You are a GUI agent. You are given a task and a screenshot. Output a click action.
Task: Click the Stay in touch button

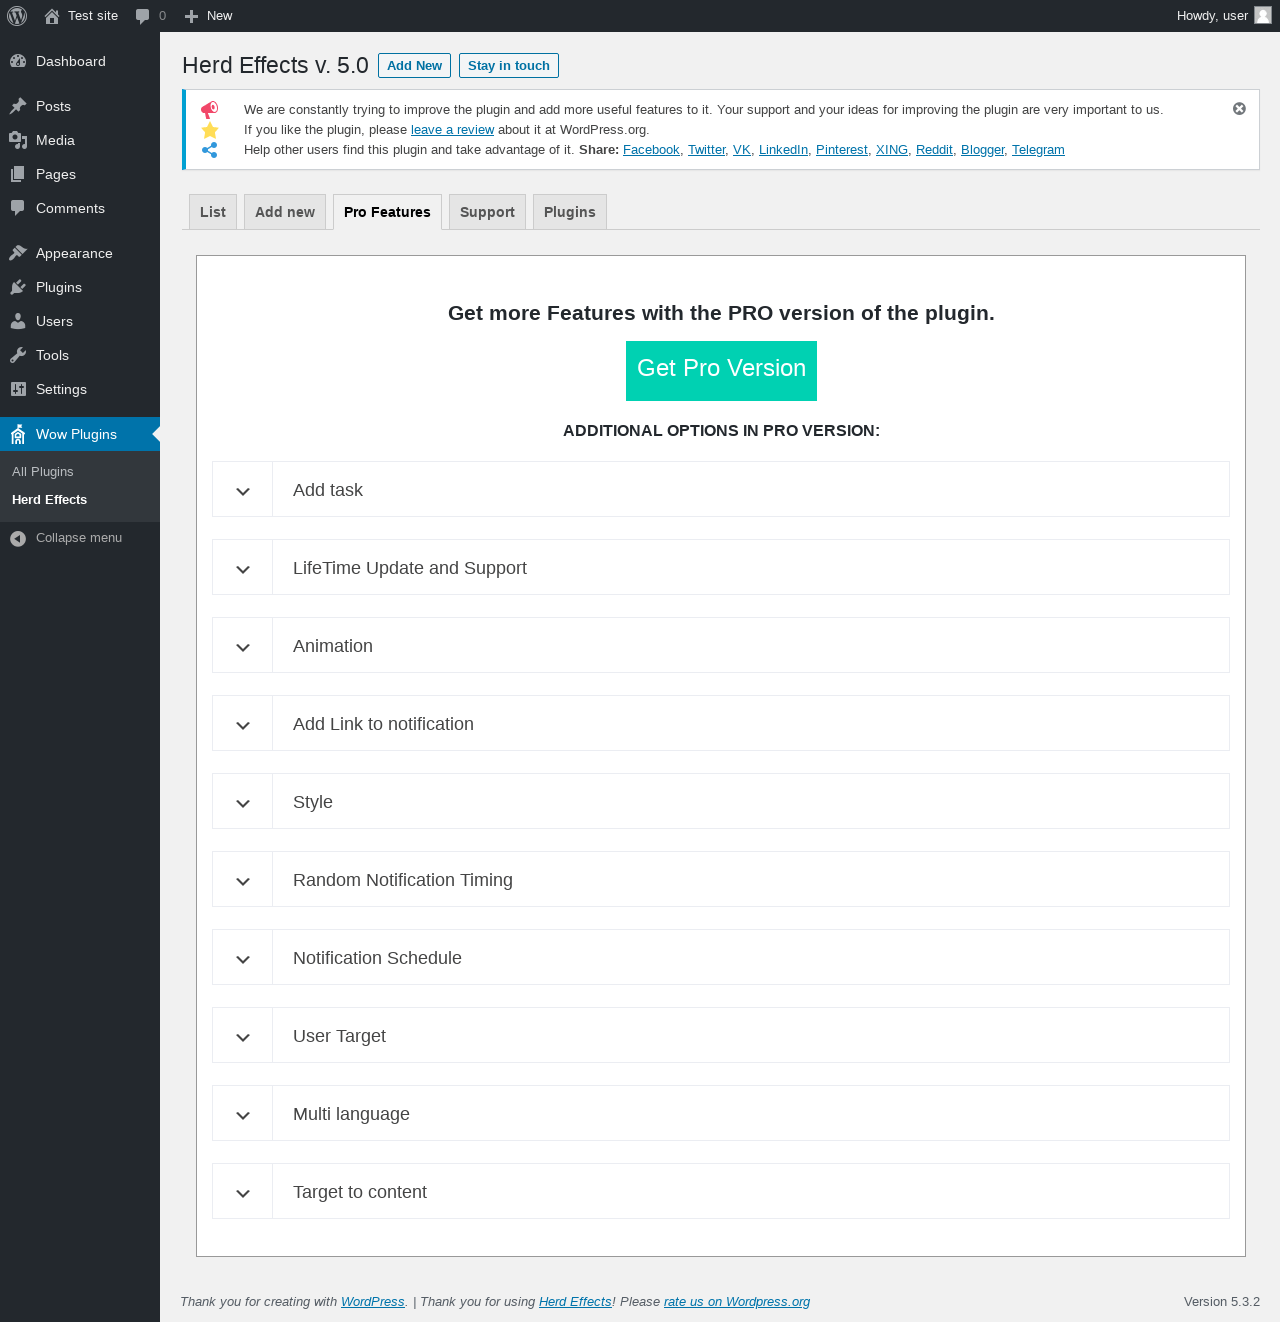(509, 65)
